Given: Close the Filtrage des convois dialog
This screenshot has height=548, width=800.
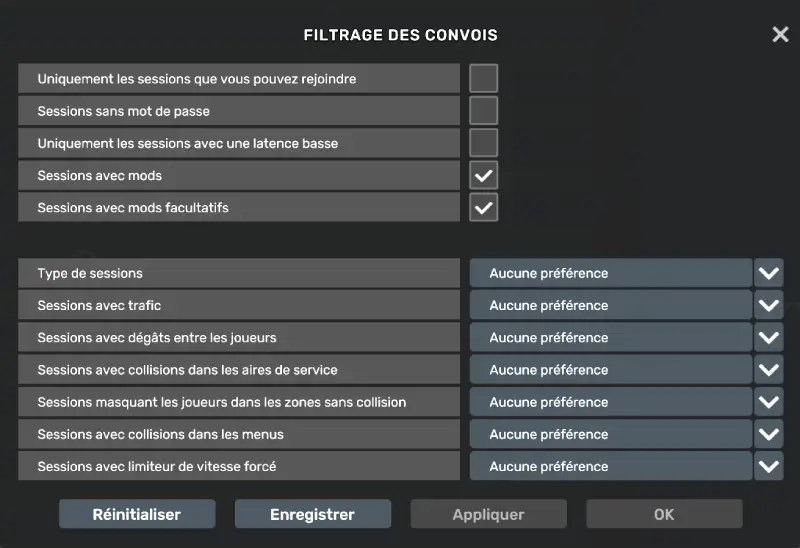Looking at the screenshot, I should coord(780,35).
